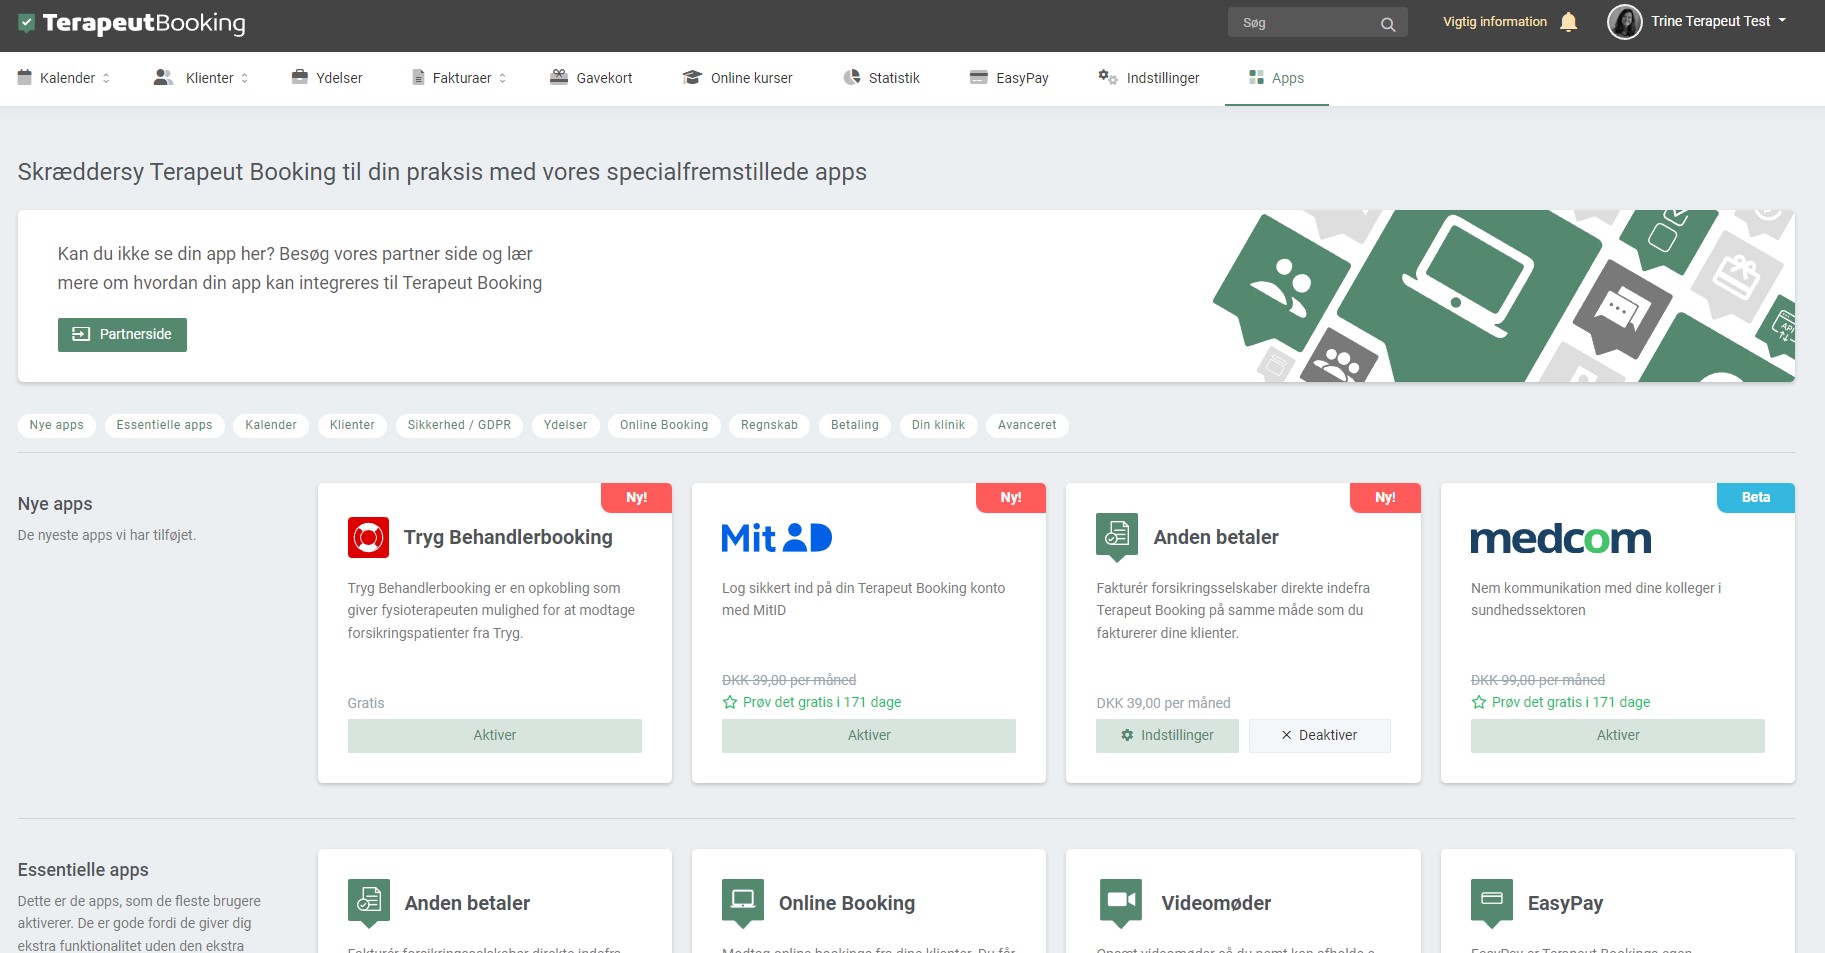This screenshot has height=953, width=1825.
Task: Click the Online Booking app title
Action: tap(847, 903)
